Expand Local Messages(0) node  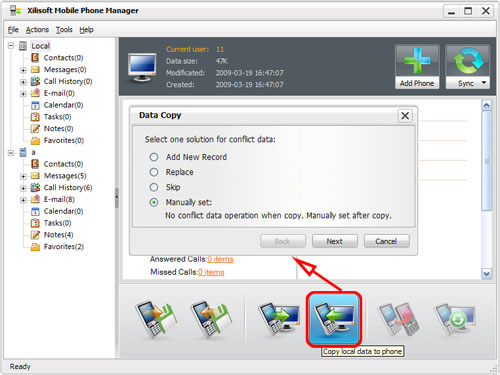tap(23, 70)
